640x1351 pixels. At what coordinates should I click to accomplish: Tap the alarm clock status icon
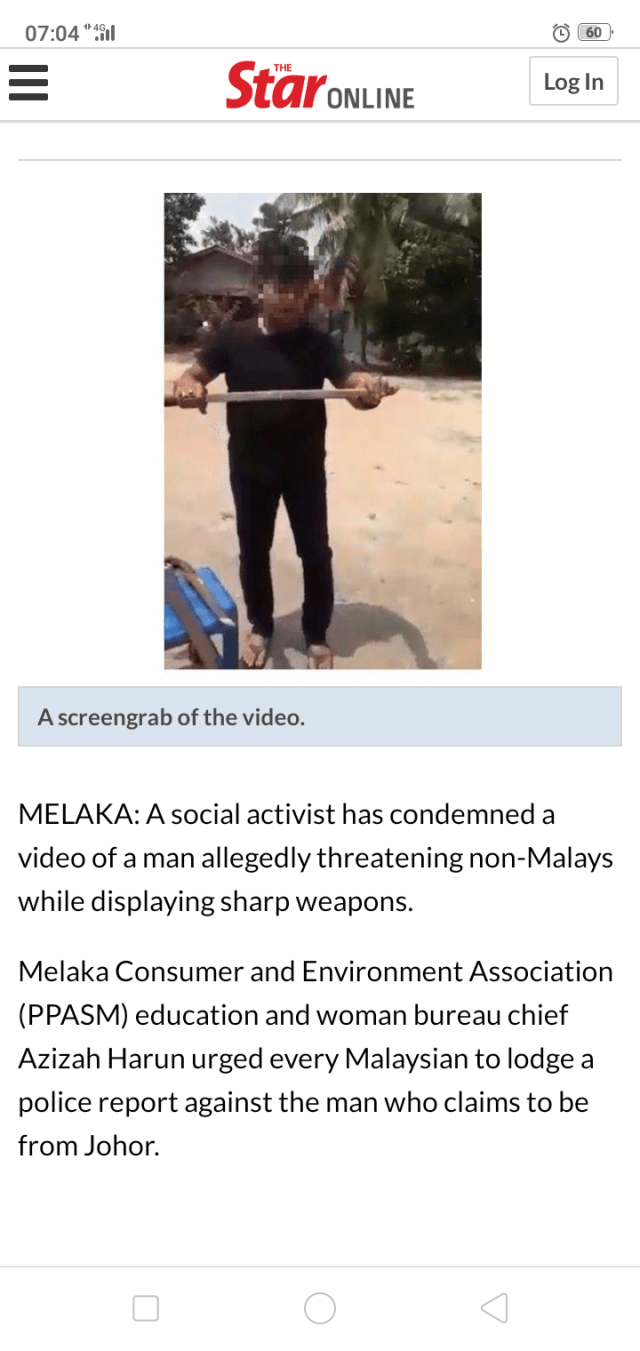[561, 33]
